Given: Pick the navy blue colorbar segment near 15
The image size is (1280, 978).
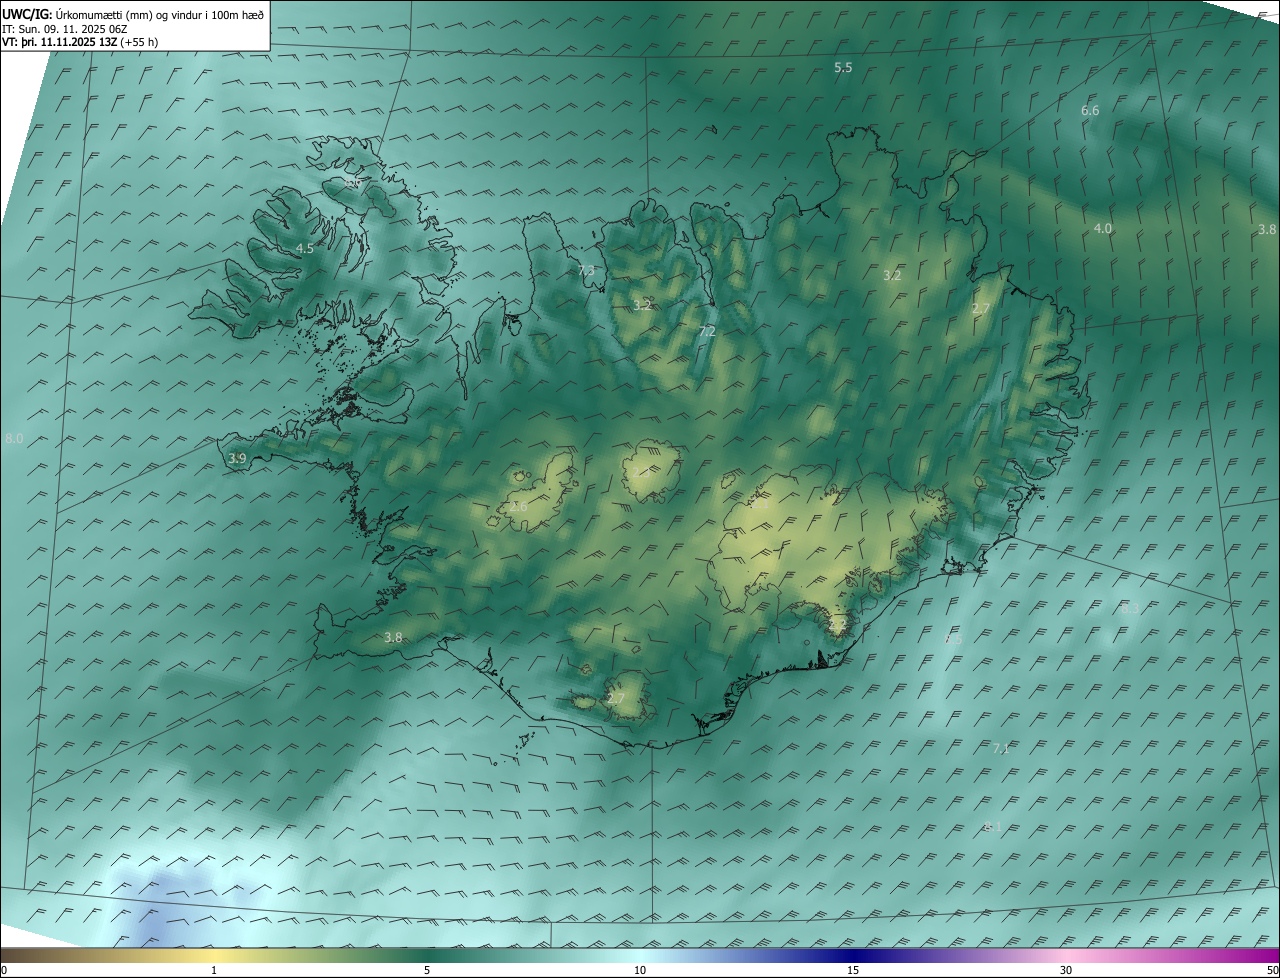Looking at the screenshot, I should [853, 956].
